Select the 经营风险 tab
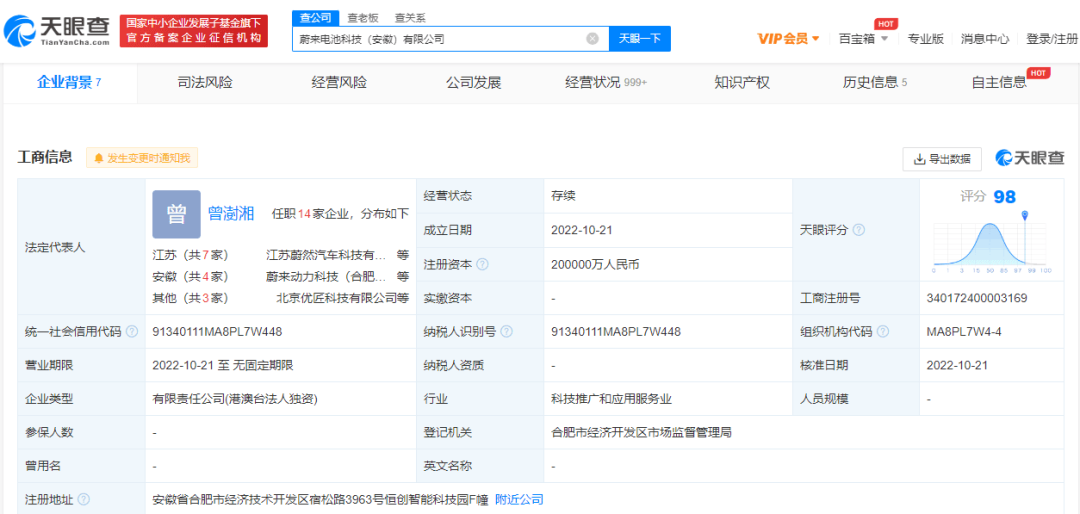The image size is (1080, 514). click(340, 83)
